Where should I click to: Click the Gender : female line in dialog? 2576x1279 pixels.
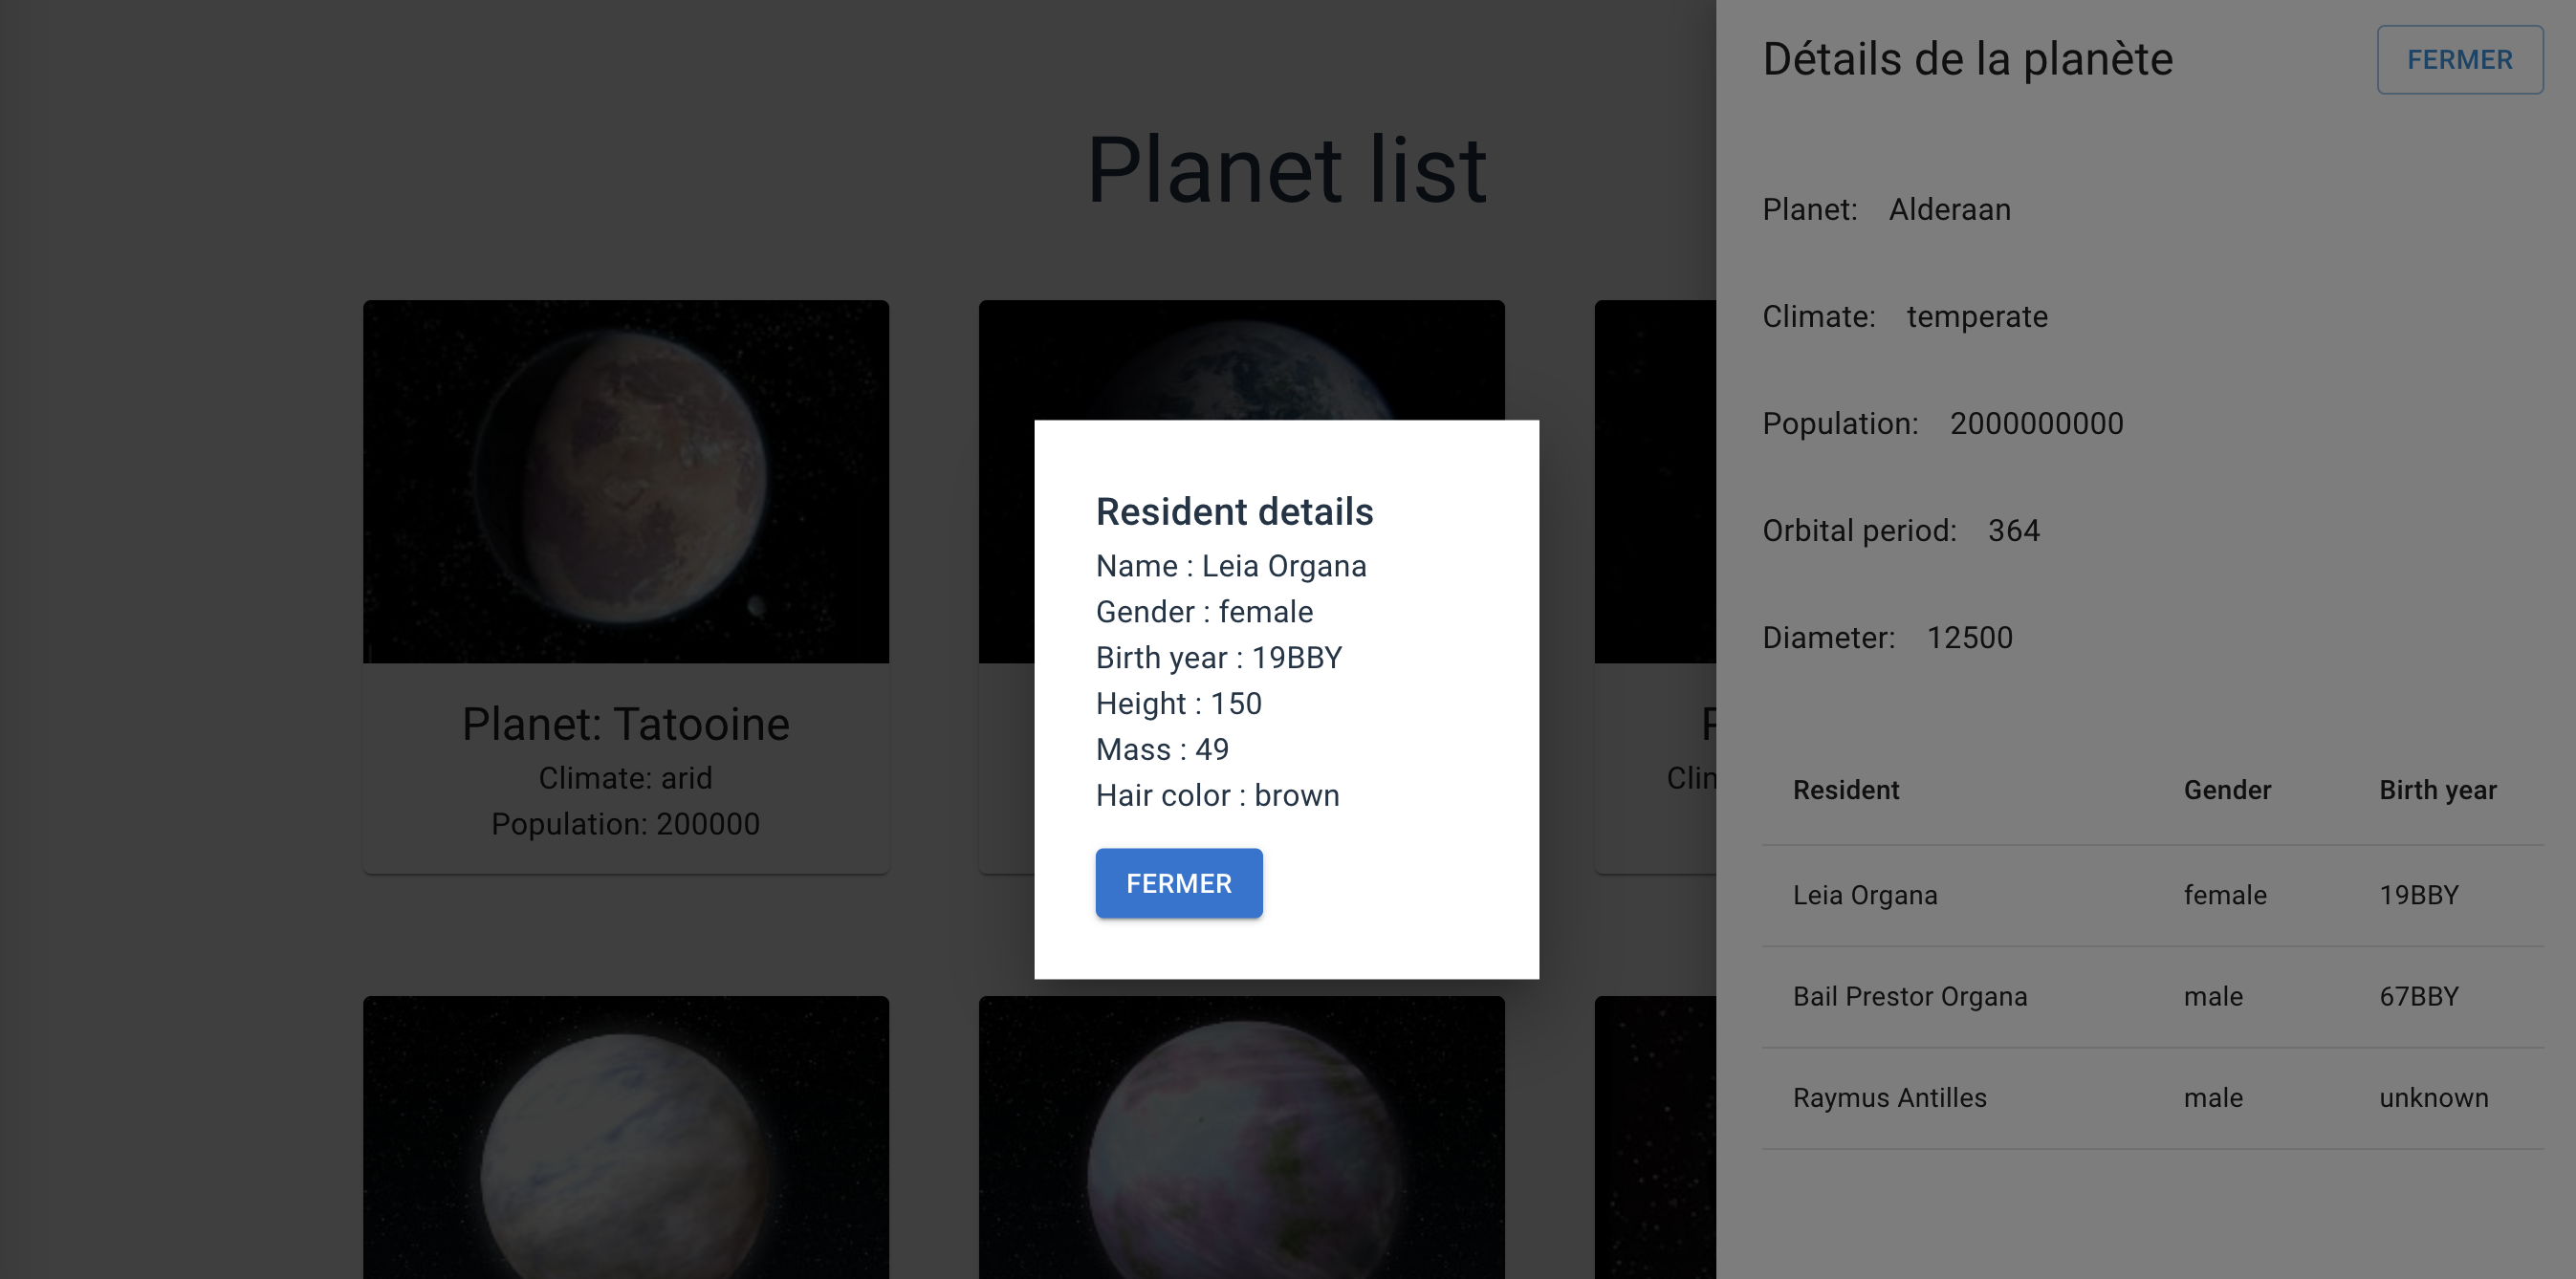pyautogui.click(x=1204, y=612)
